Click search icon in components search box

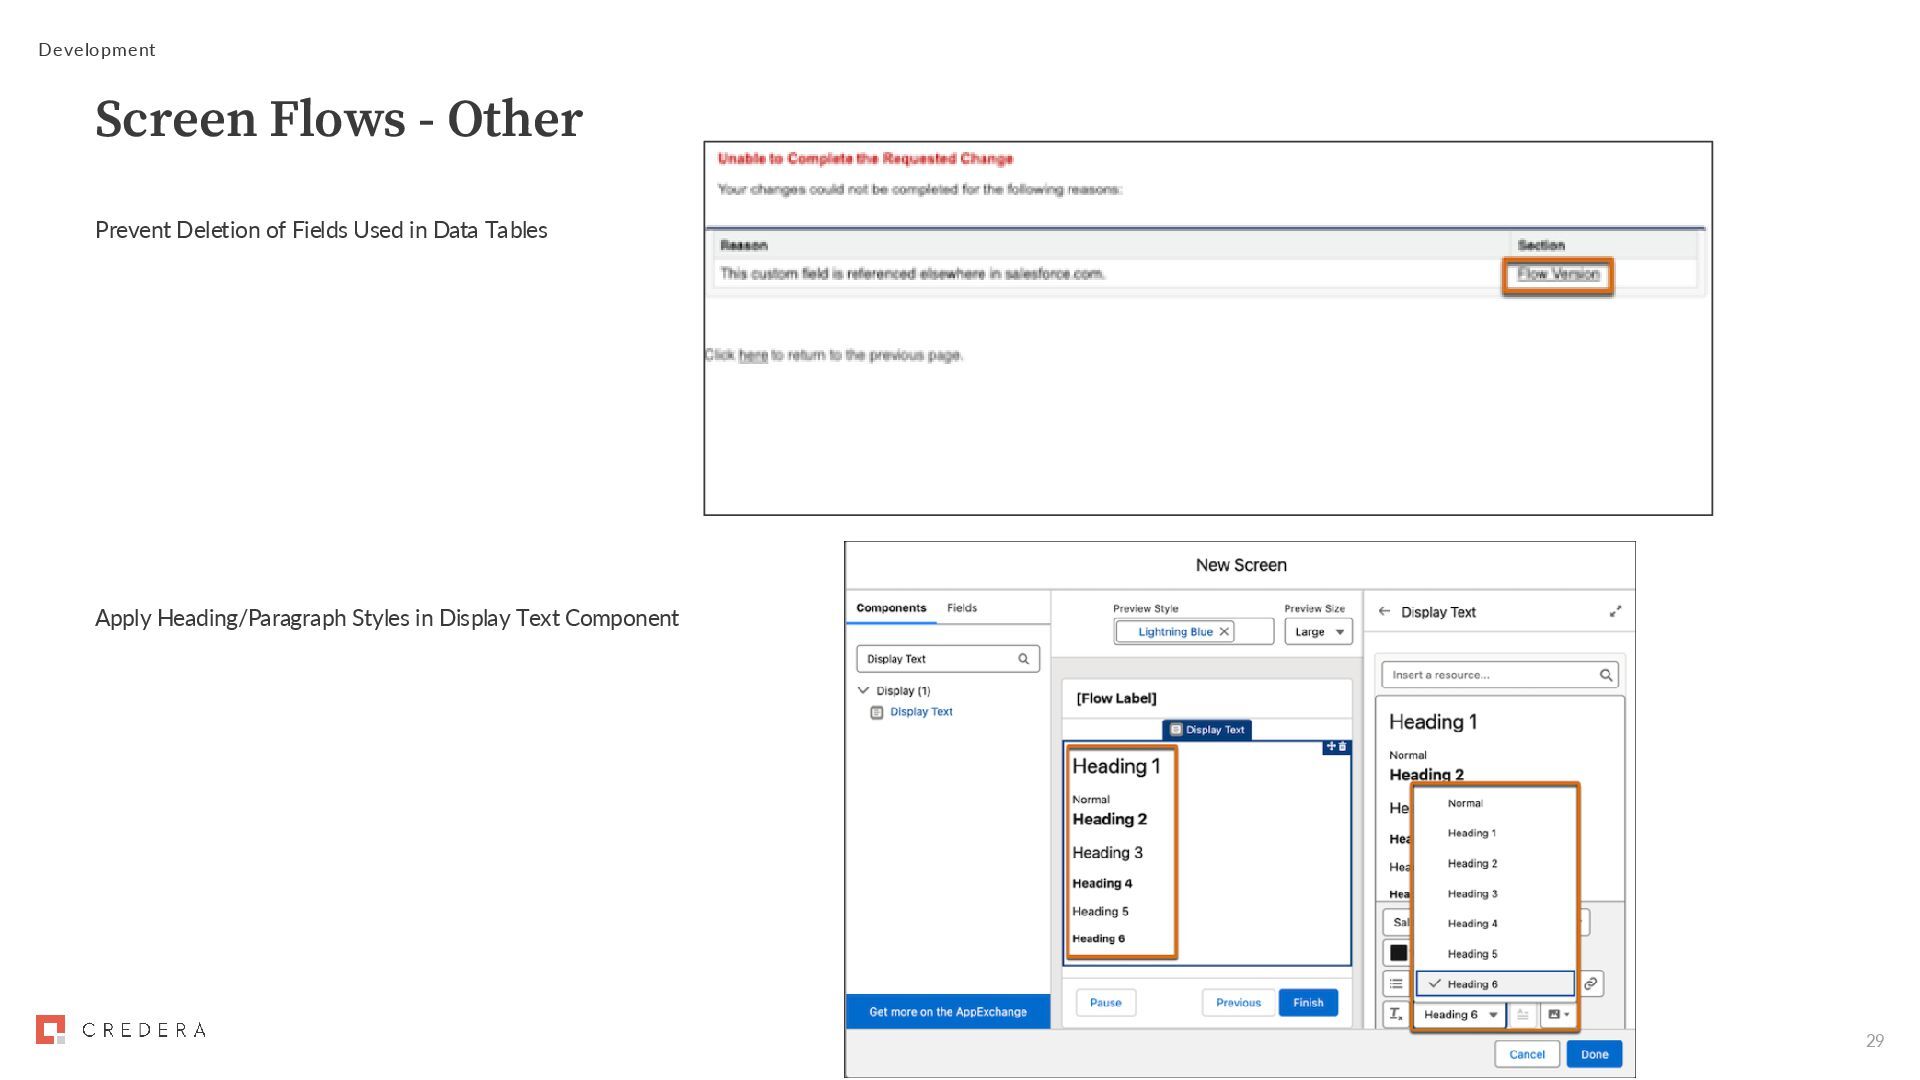coord(1023,659)
